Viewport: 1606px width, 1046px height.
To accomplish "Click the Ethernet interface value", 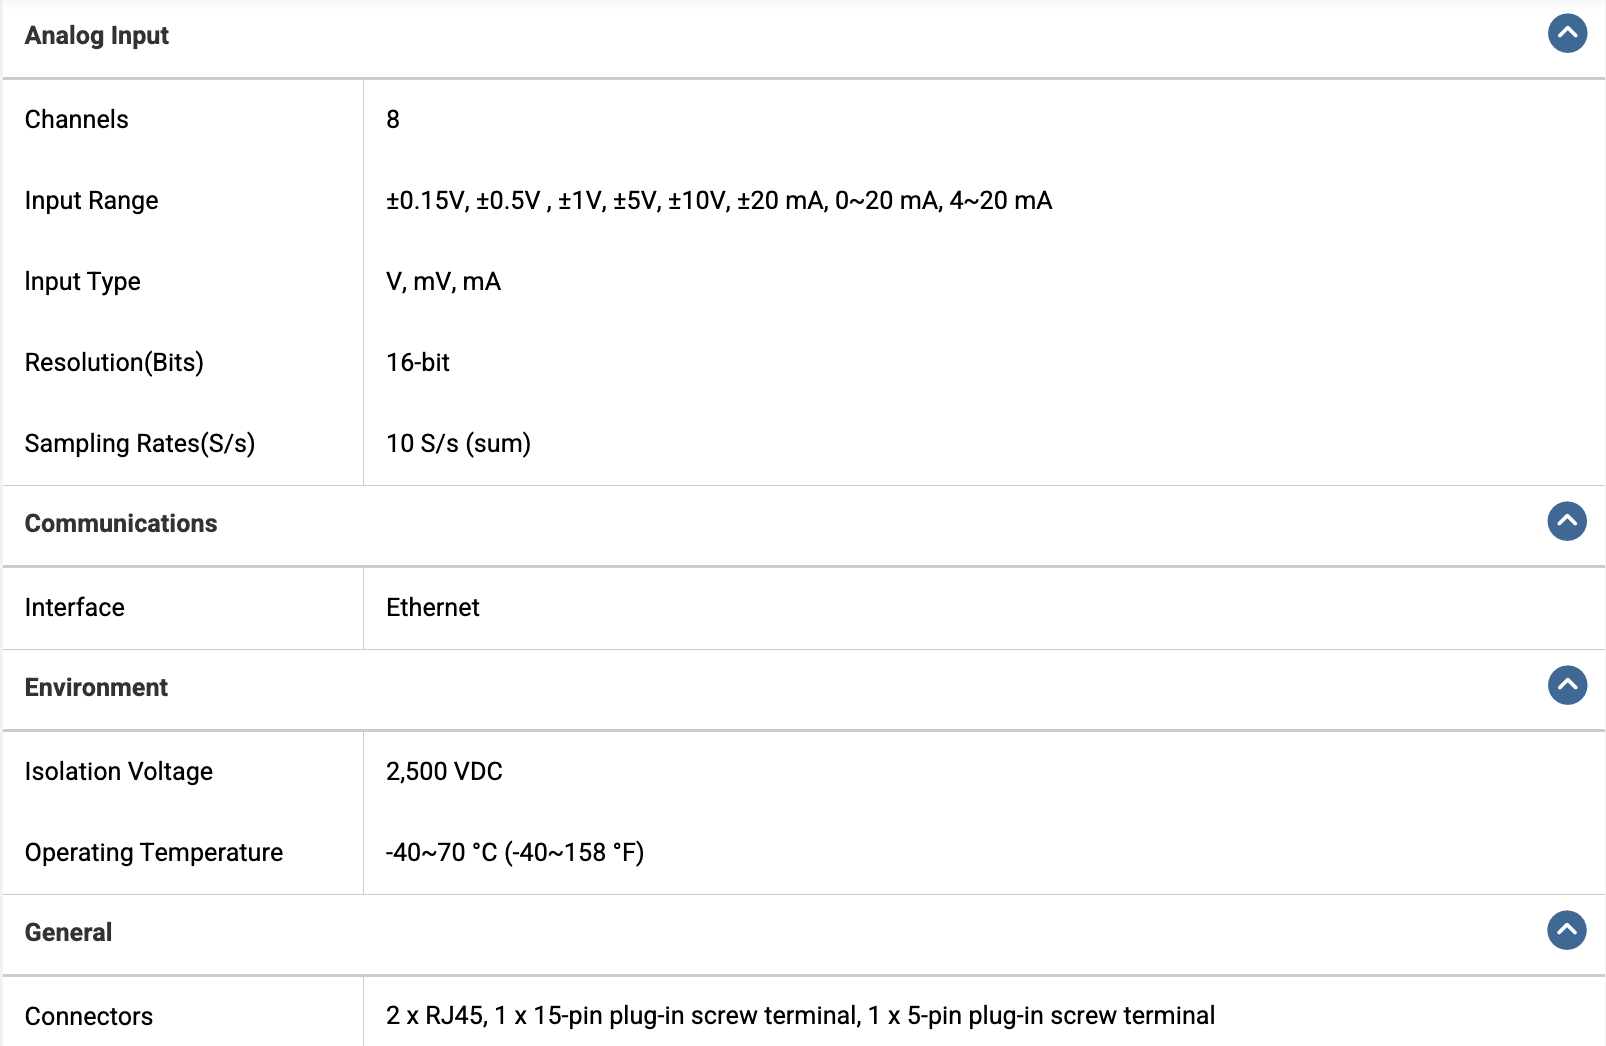I will point(433,607).
